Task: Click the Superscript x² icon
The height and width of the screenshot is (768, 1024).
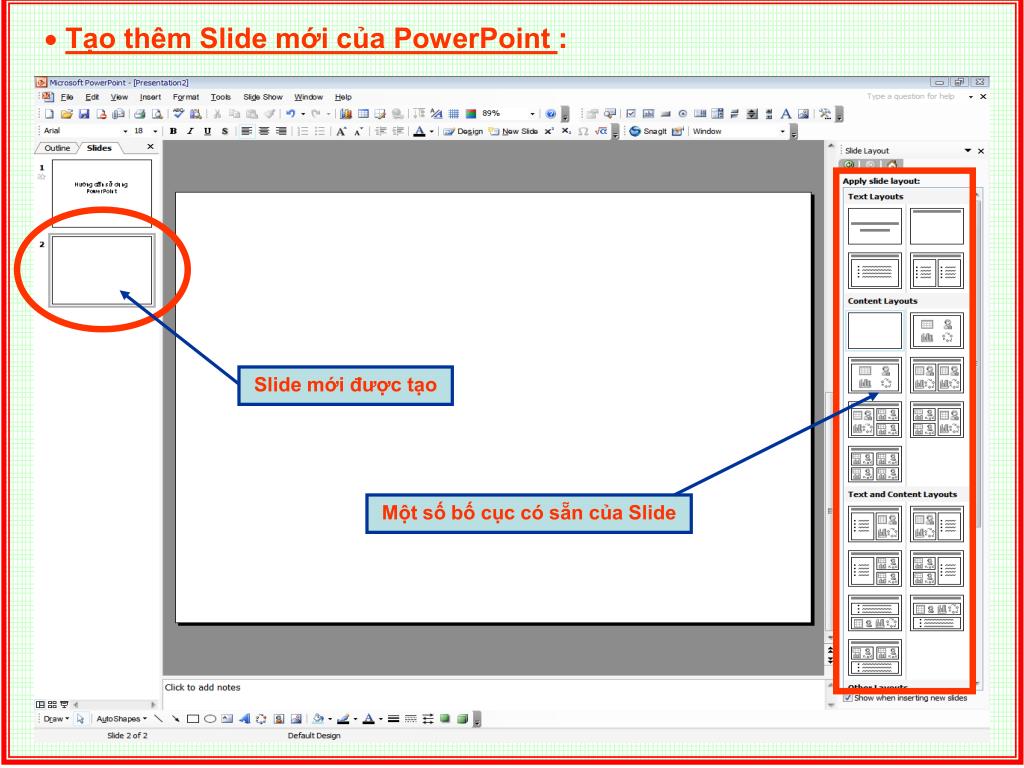Action: click(549, 131)
